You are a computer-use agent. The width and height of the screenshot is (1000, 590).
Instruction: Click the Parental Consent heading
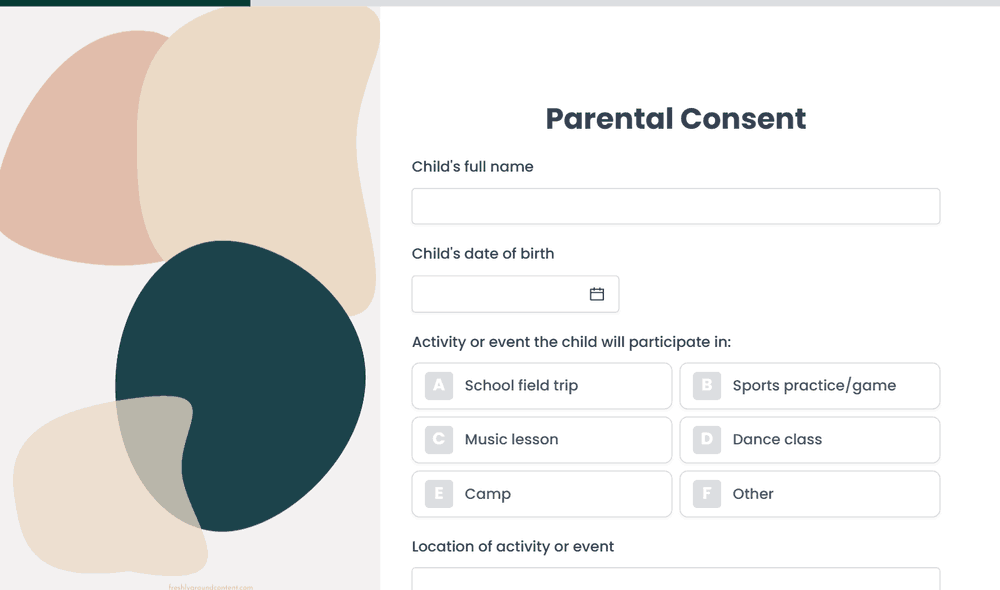click(x=675, y=118)
